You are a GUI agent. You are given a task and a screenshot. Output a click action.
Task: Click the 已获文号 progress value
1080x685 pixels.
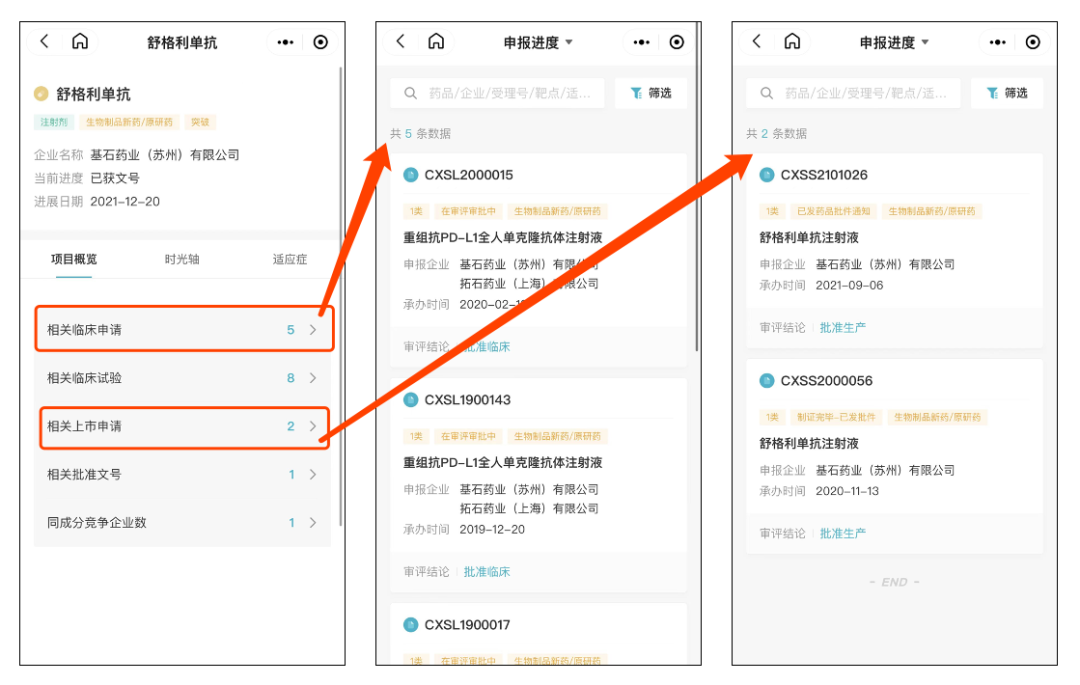tap(115, 178)
